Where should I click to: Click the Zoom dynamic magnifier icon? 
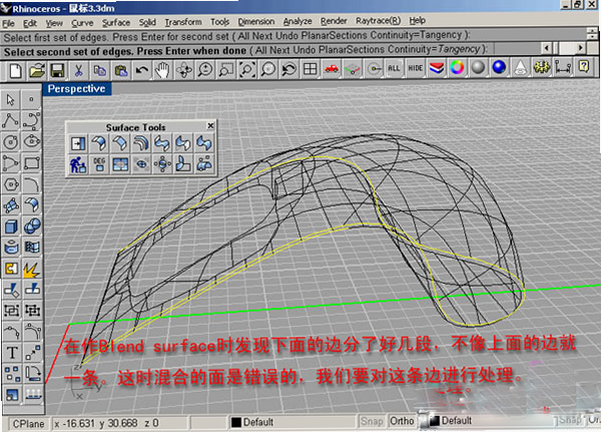tap(205, 70)
